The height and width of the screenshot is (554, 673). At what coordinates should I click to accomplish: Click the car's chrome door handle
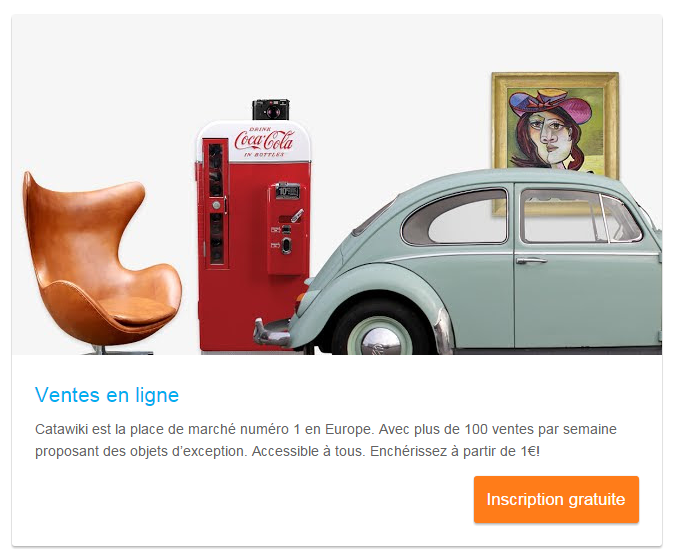[x=531, y=260]
